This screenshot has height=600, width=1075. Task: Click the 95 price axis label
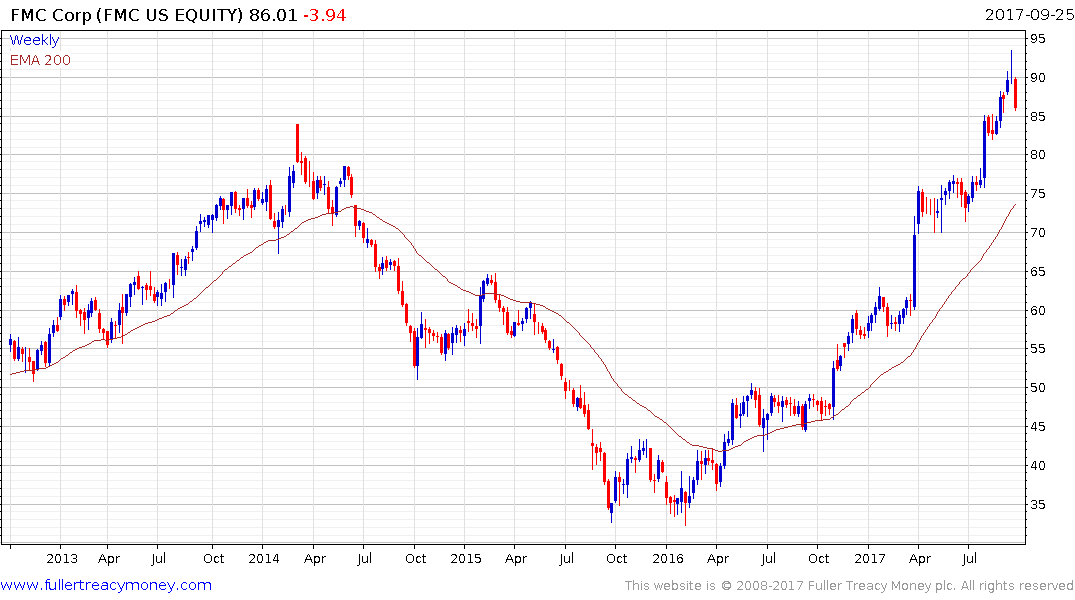[1038, 39]
